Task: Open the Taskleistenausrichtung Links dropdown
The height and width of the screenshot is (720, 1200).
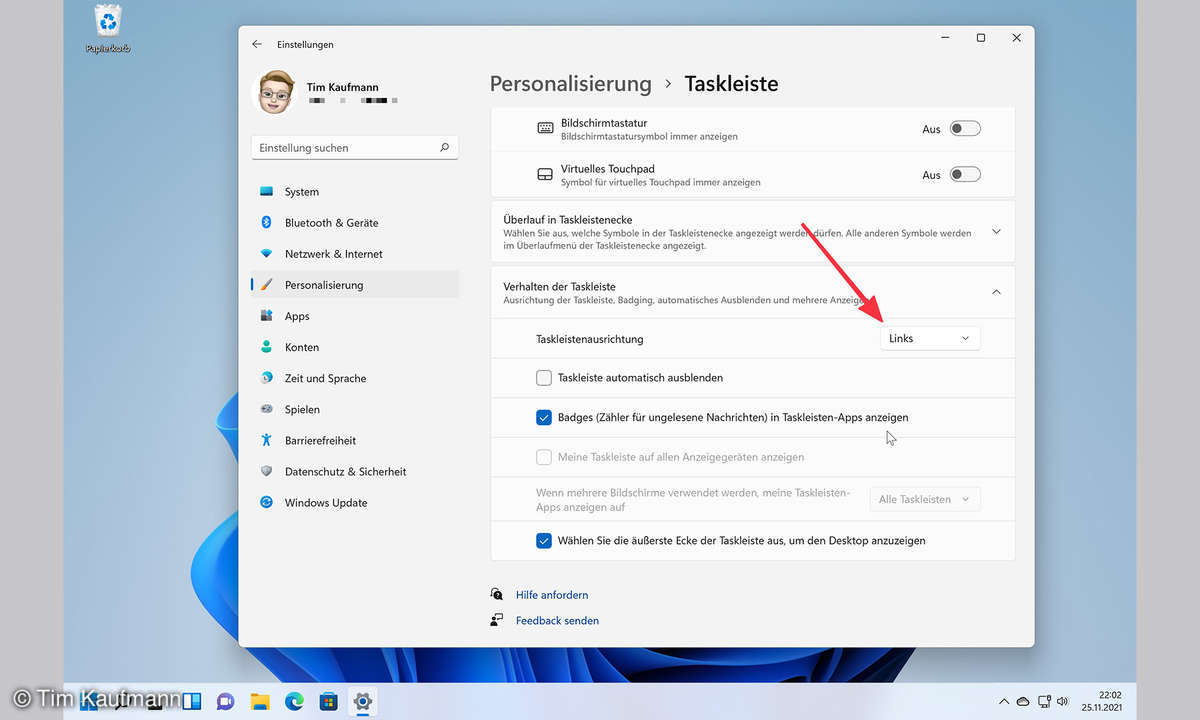Action: coord(930,338)
